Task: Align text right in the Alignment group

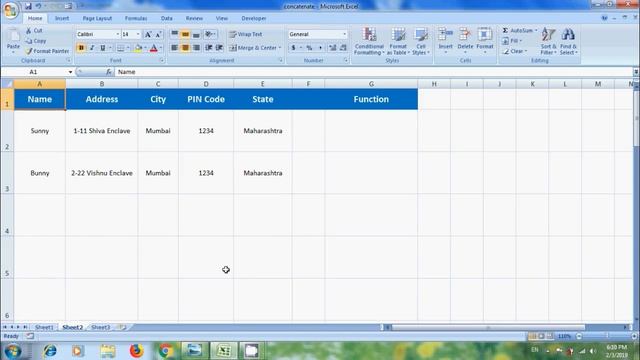Action: 196,48
